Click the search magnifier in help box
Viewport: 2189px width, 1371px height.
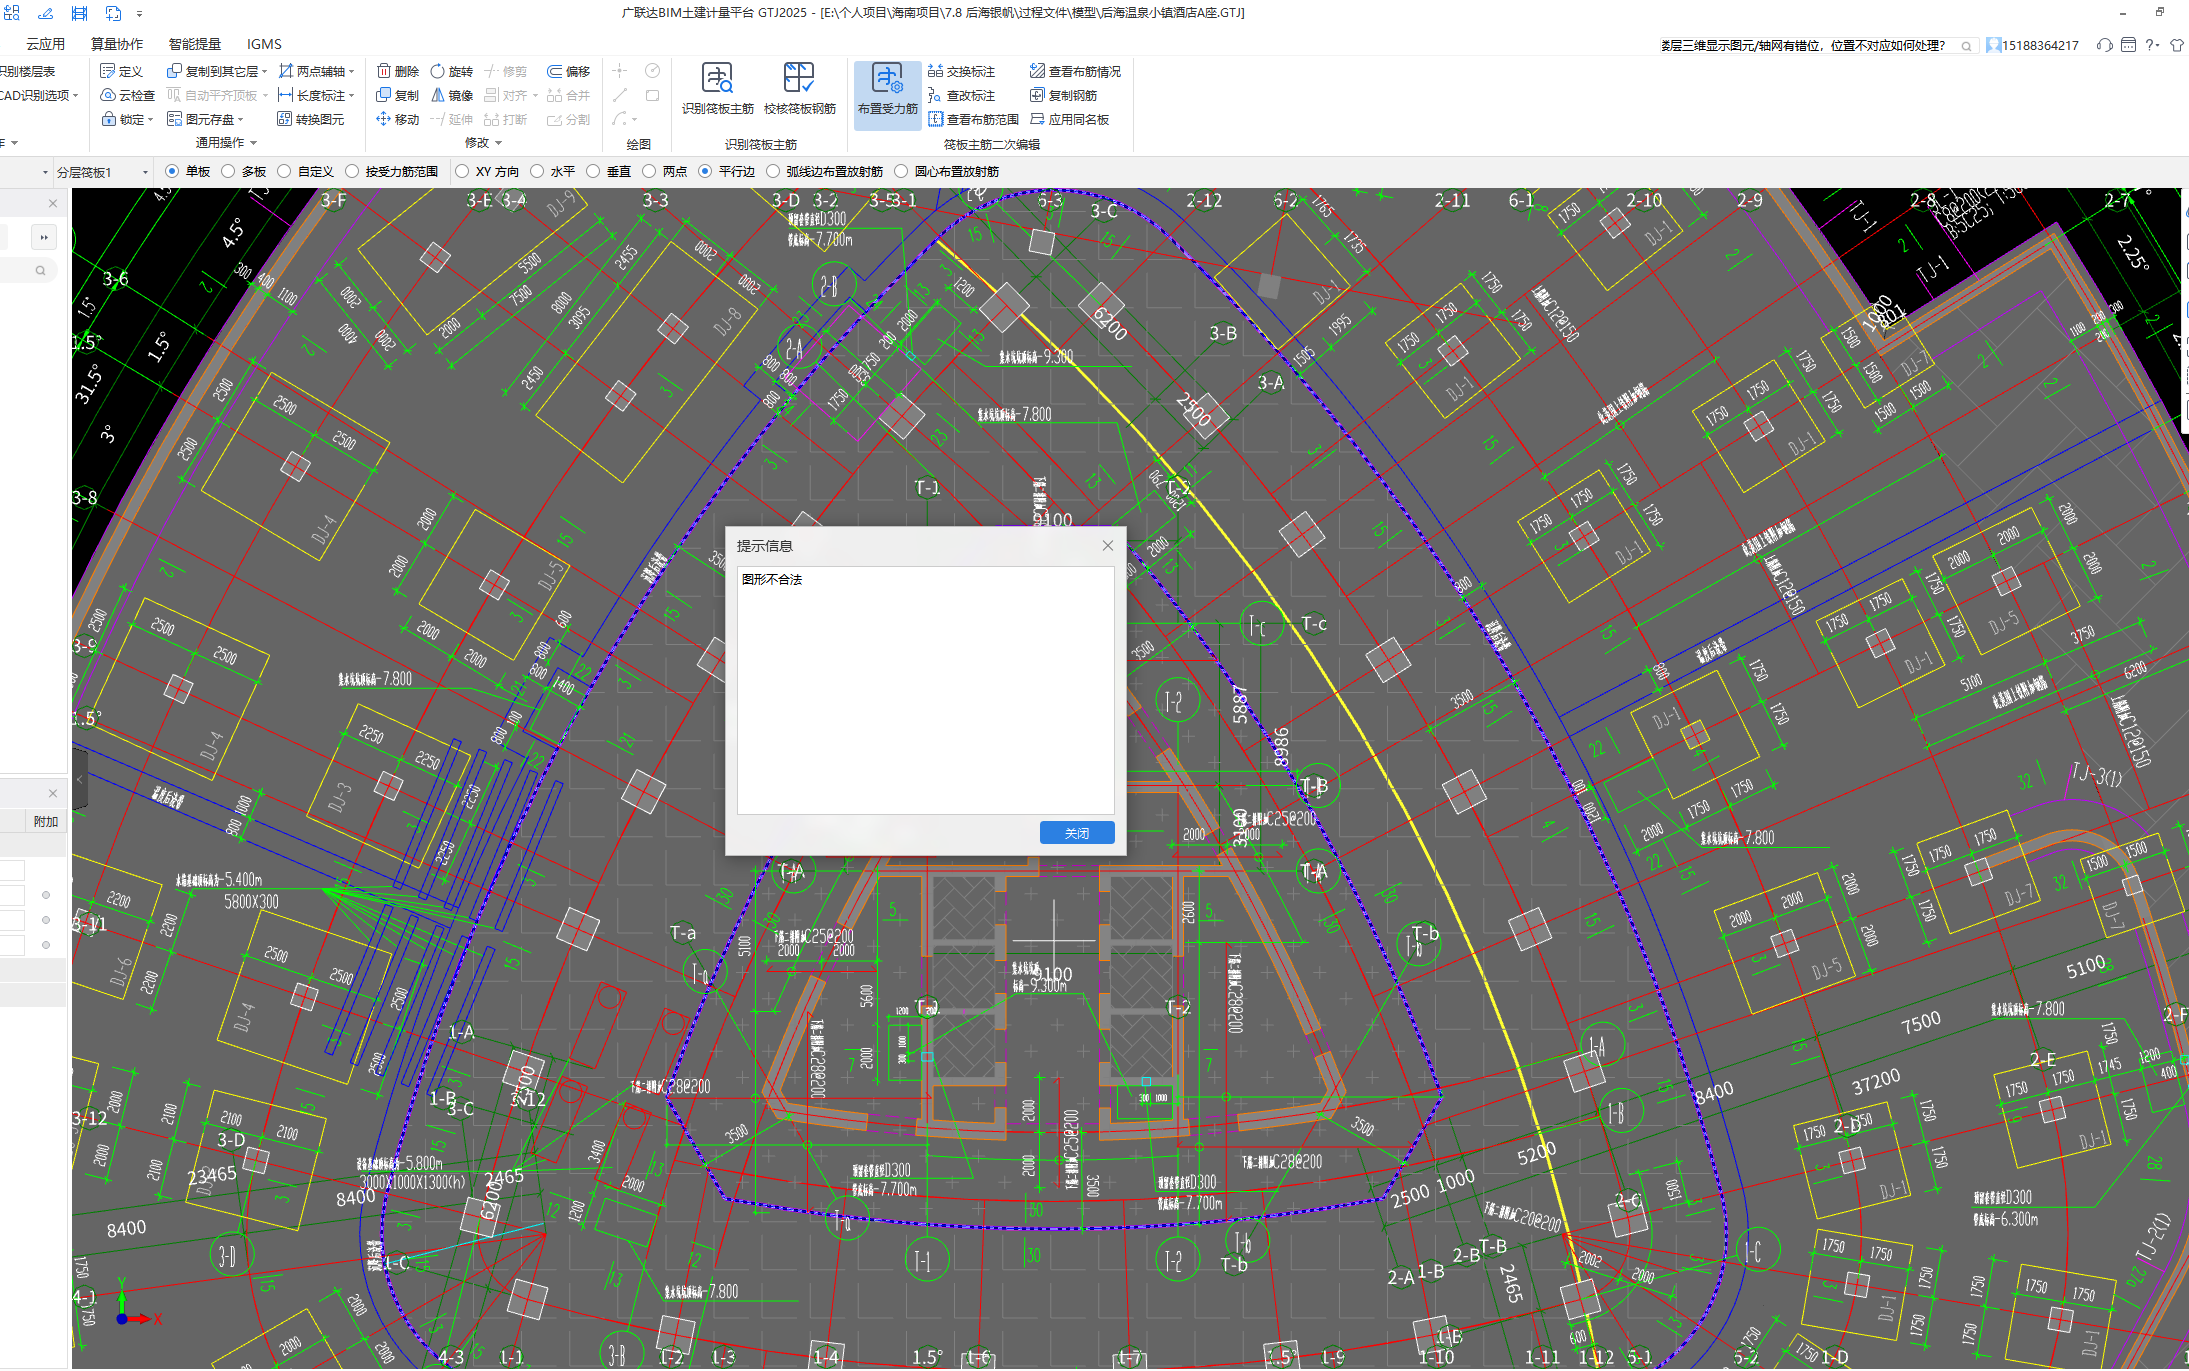click(1966, 46)
